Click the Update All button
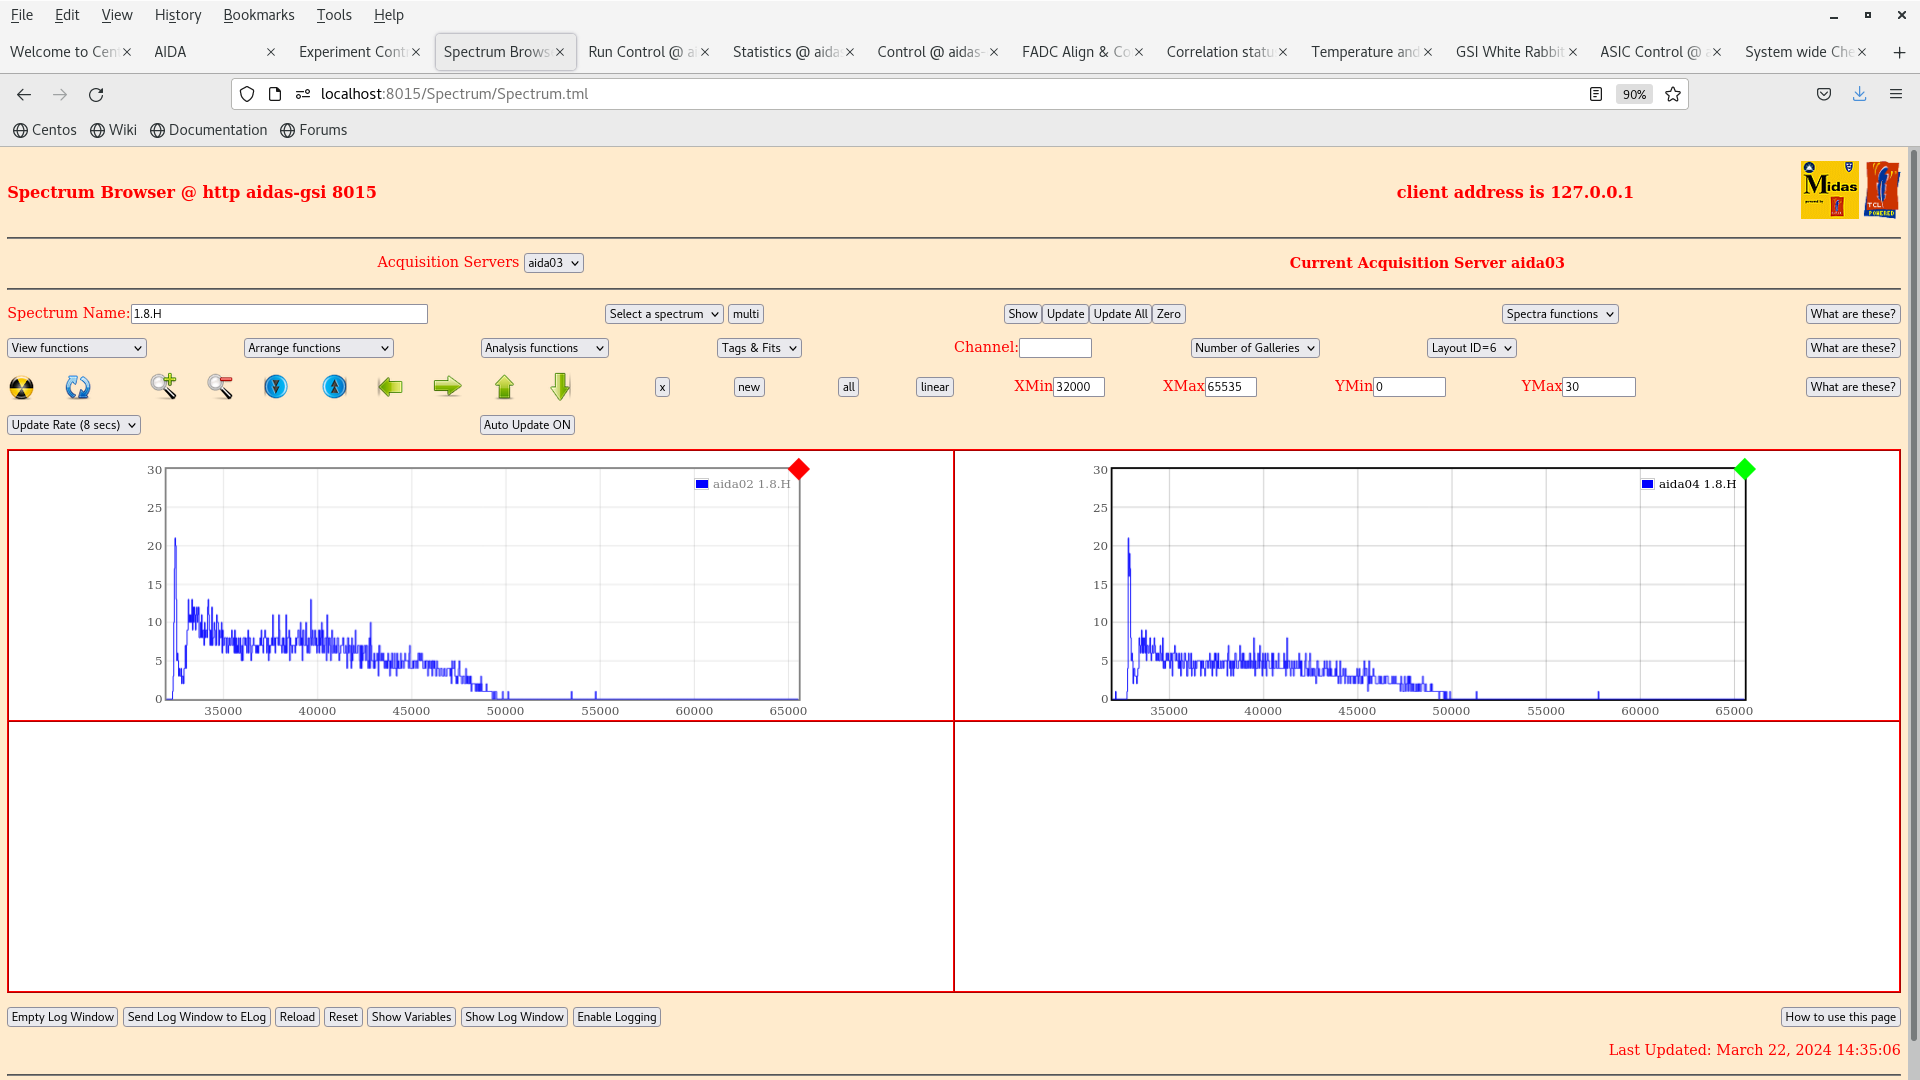 tap(1120, 314)
